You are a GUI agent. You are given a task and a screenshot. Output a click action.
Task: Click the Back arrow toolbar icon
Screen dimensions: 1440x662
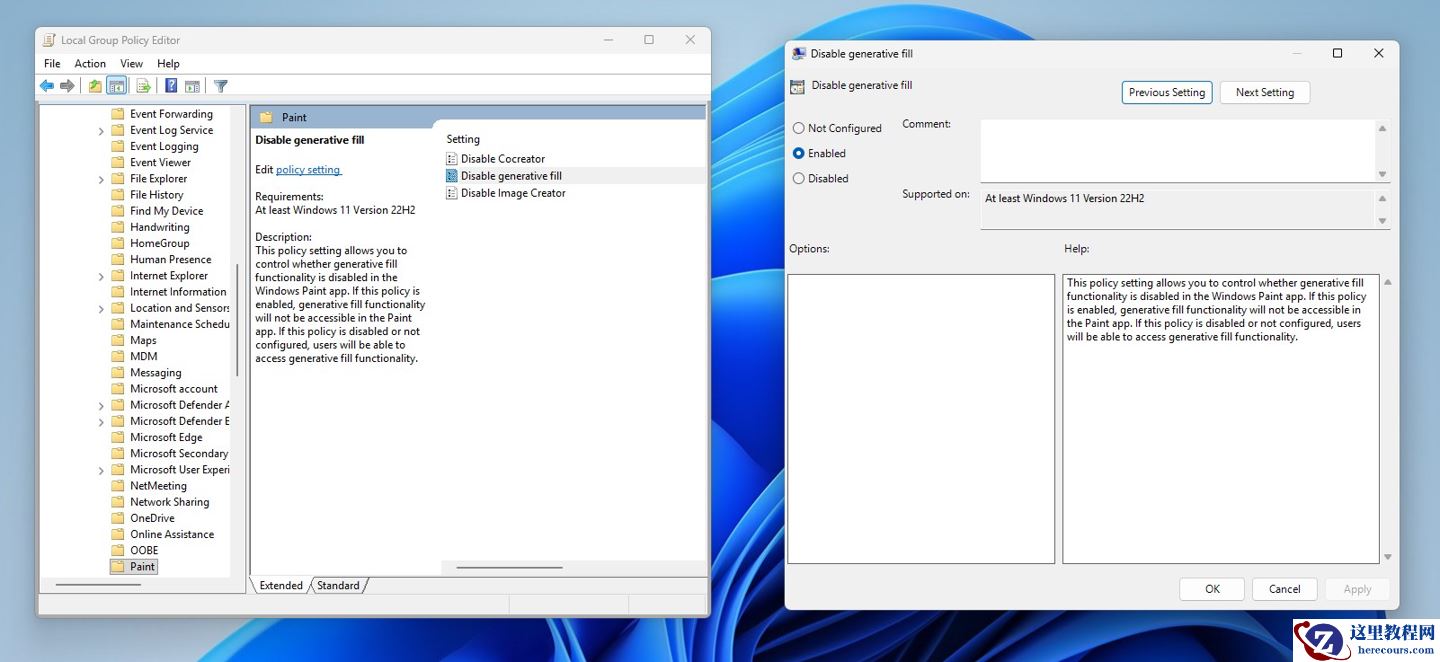(47, 86)
